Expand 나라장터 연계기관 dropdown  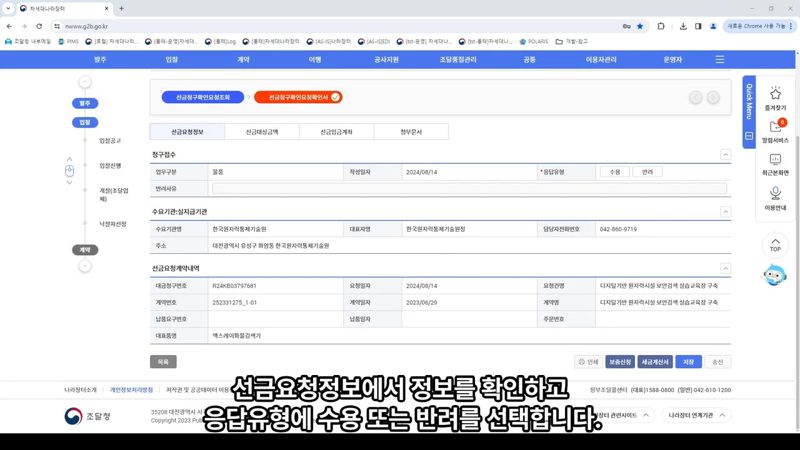point(696,415)
